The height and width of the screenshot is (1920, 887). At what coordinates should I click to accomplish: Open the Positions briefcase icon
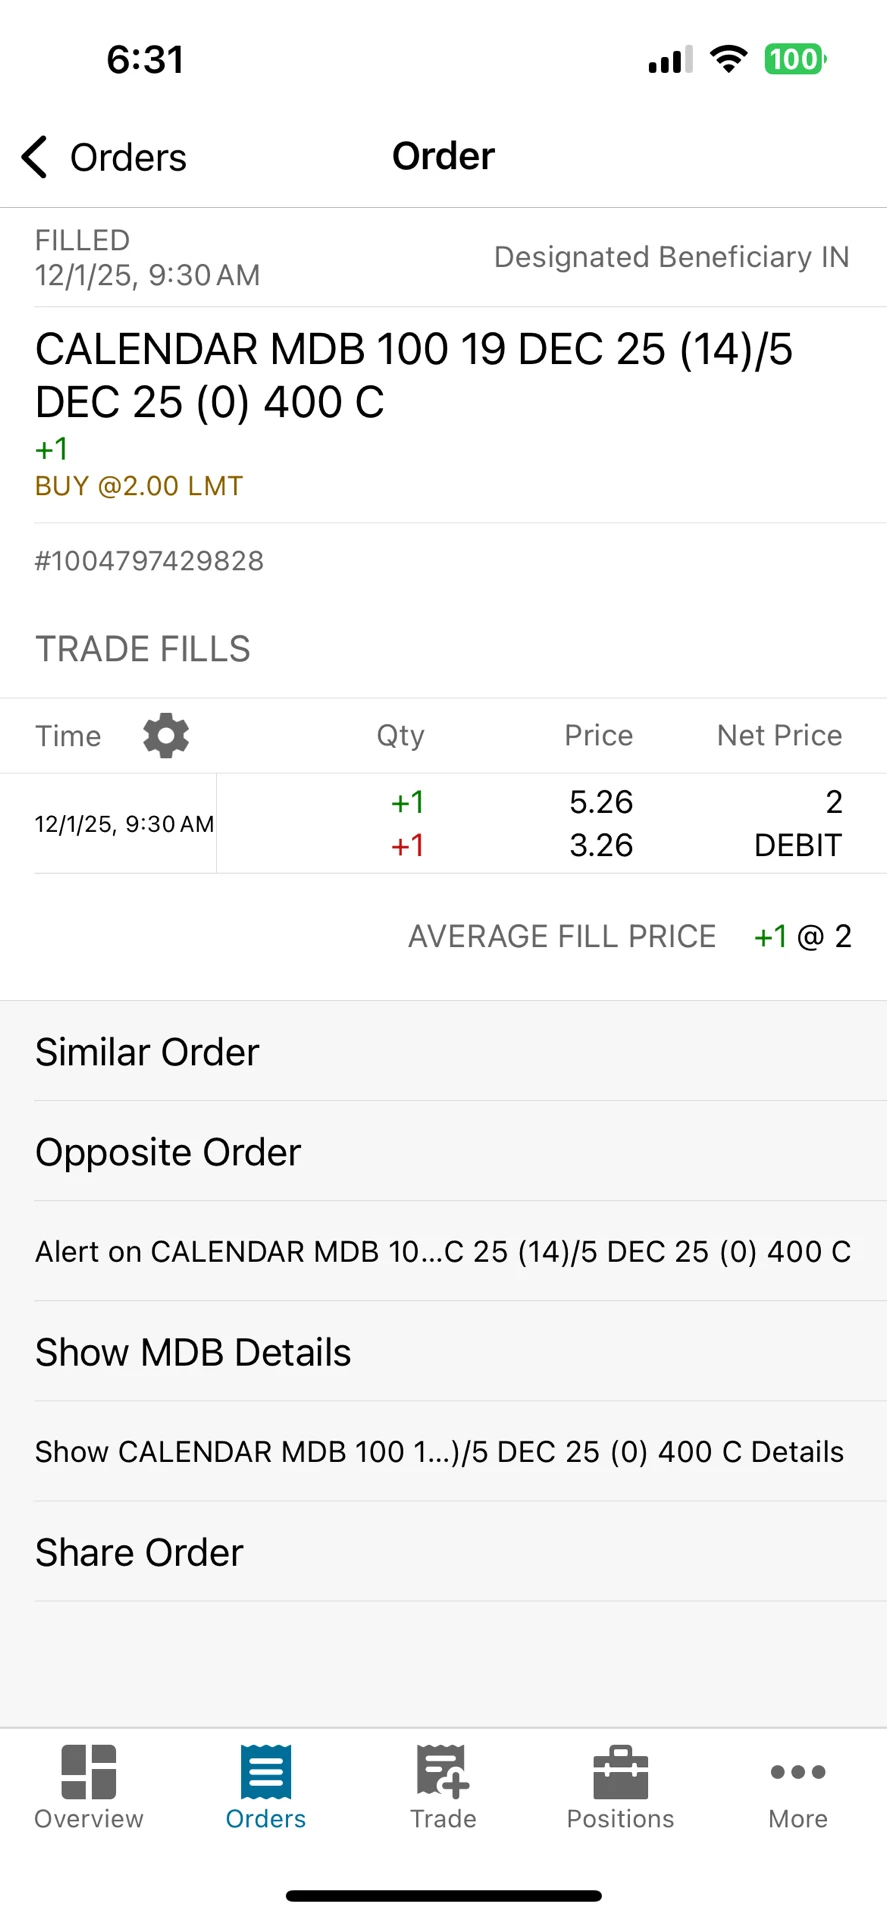[x=621, y=1772]
